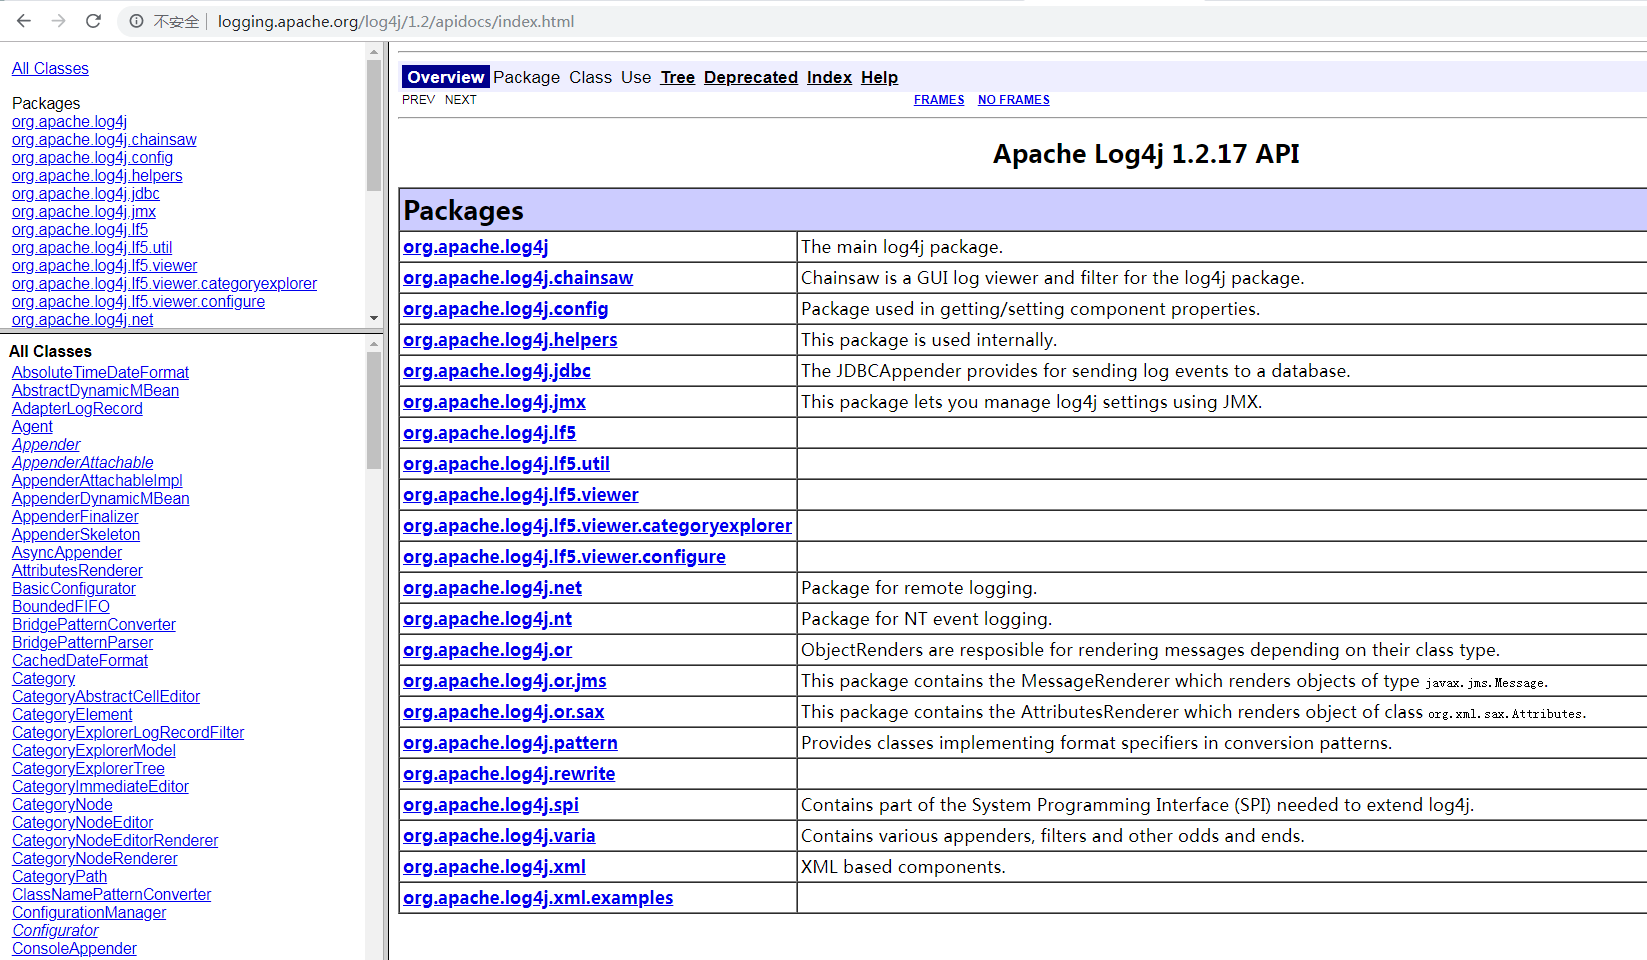This screenshot has width=1647, height=960.
Task: Click the NO FRAMES link
Action: click(1013, 100)
